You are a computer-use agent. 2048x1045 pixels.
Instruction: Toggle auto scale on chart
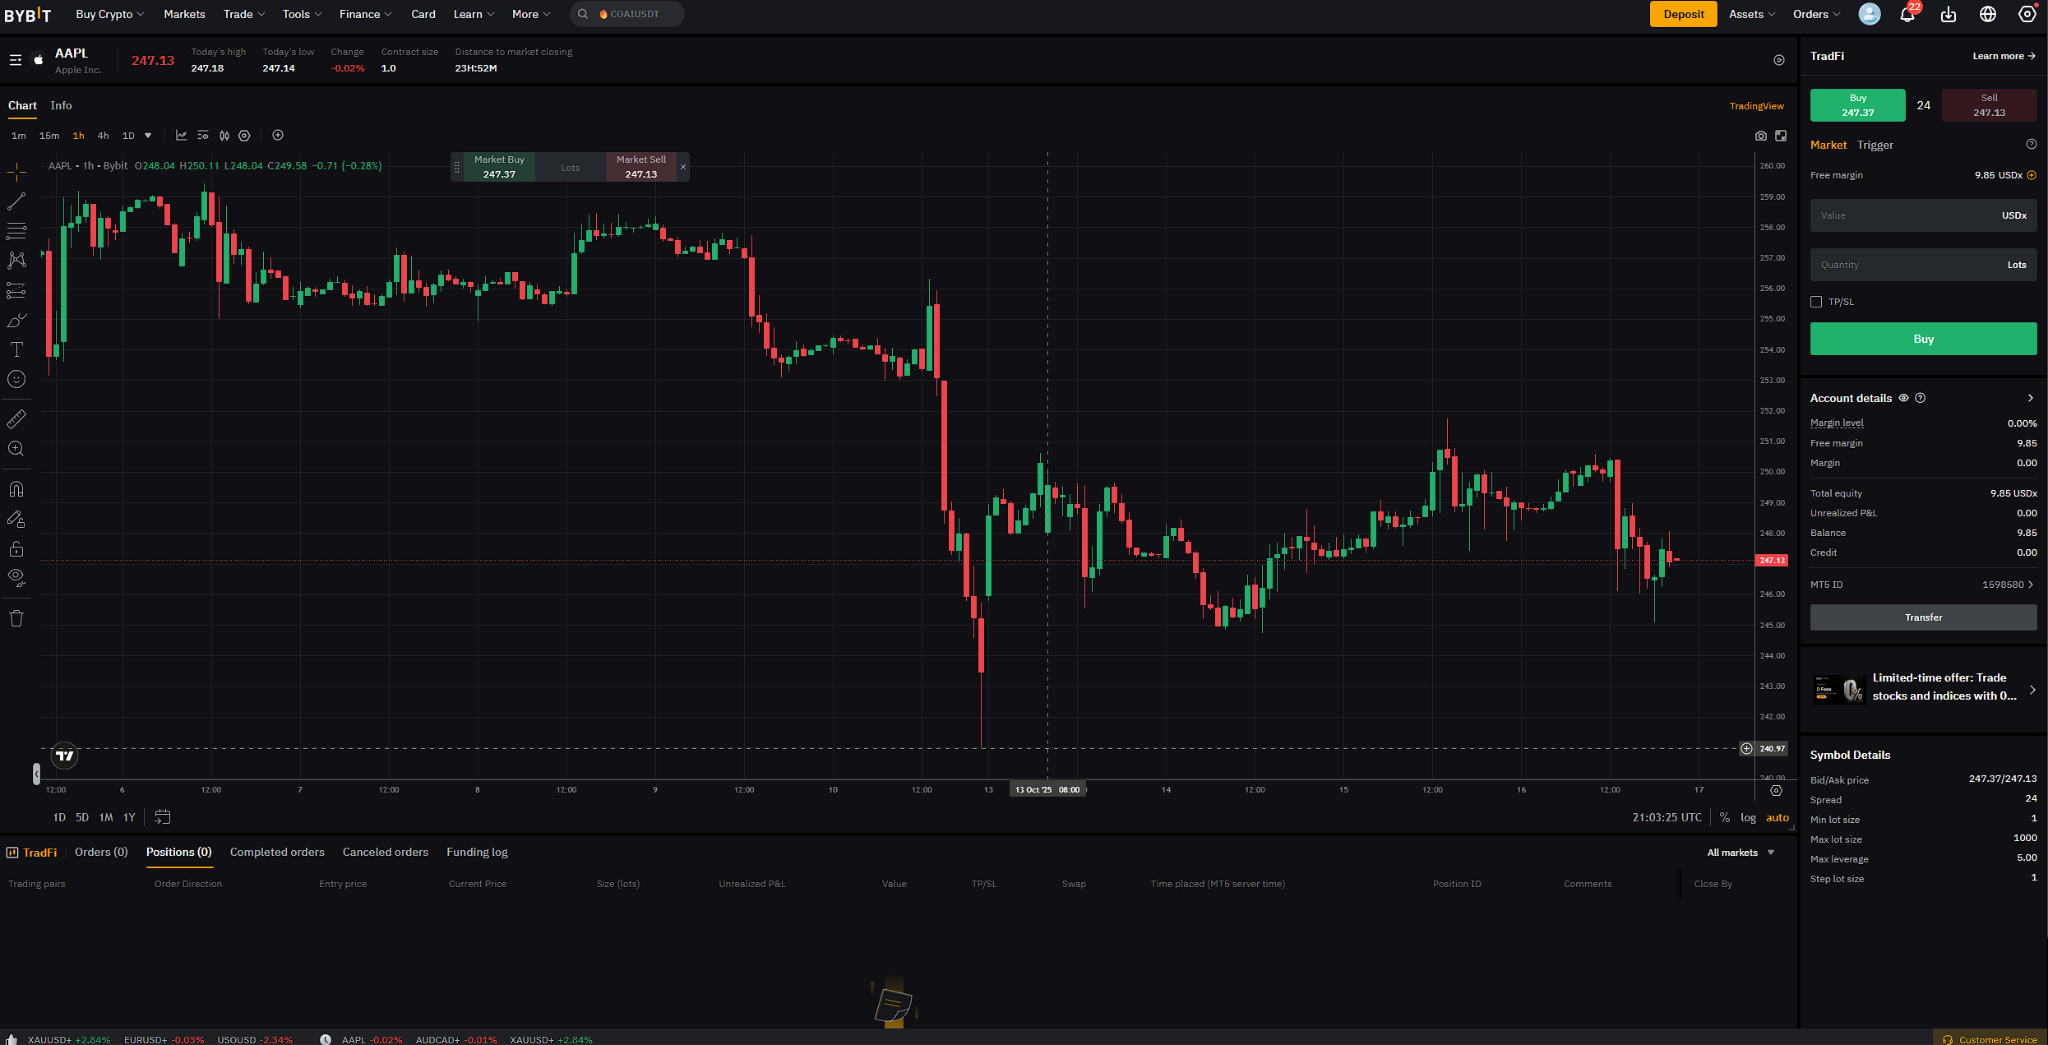tap(1777, 817)
